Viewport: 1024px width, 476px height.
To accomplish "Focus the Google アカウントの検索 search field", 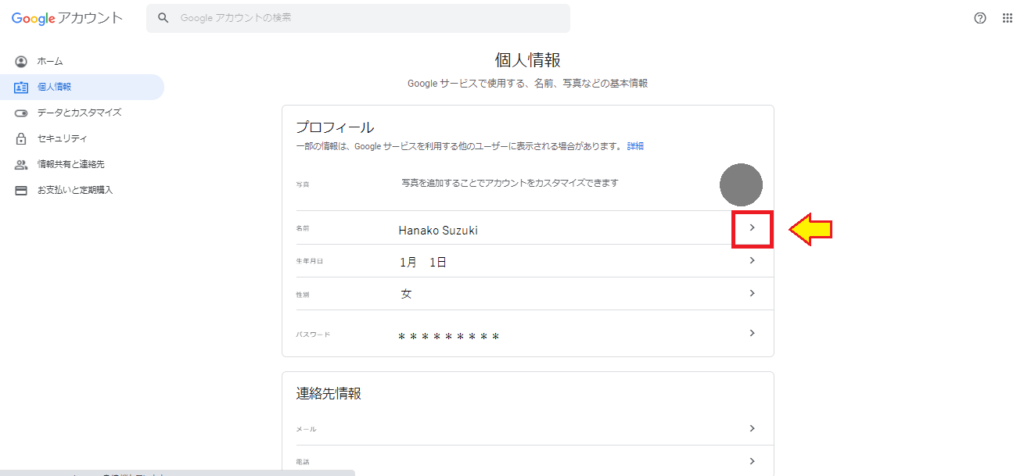I will click(x=370, y=18).
